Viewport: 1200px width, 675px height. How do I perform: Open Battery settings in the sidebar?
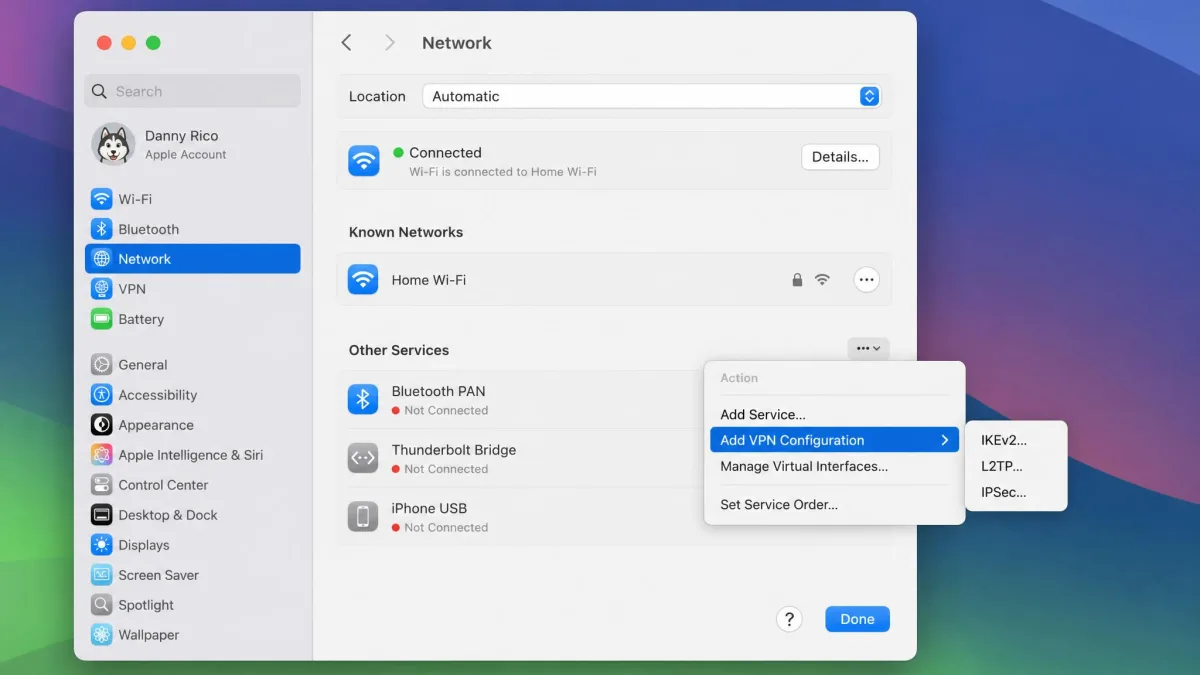click(x=193, y=319)
